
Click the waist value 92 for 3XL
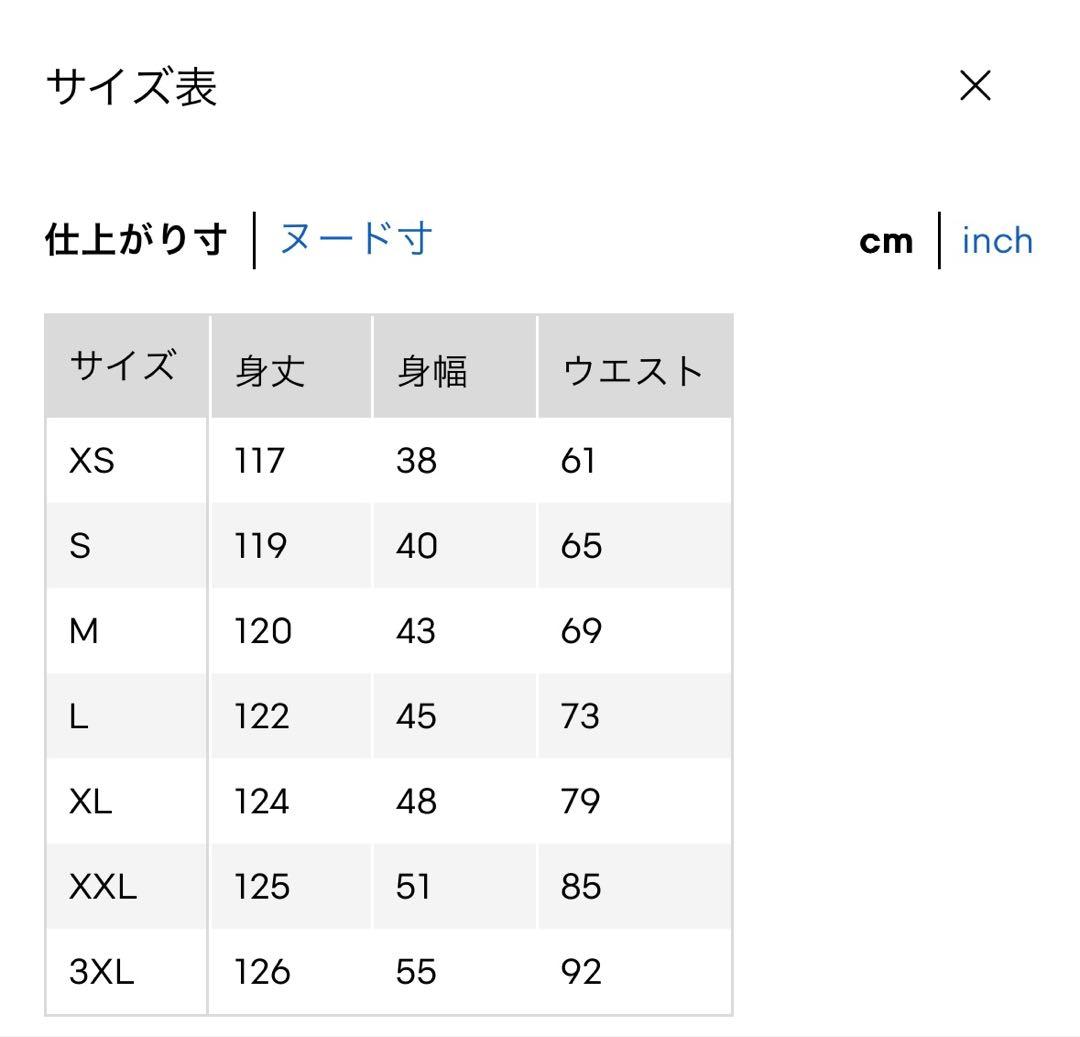[581, 972]
